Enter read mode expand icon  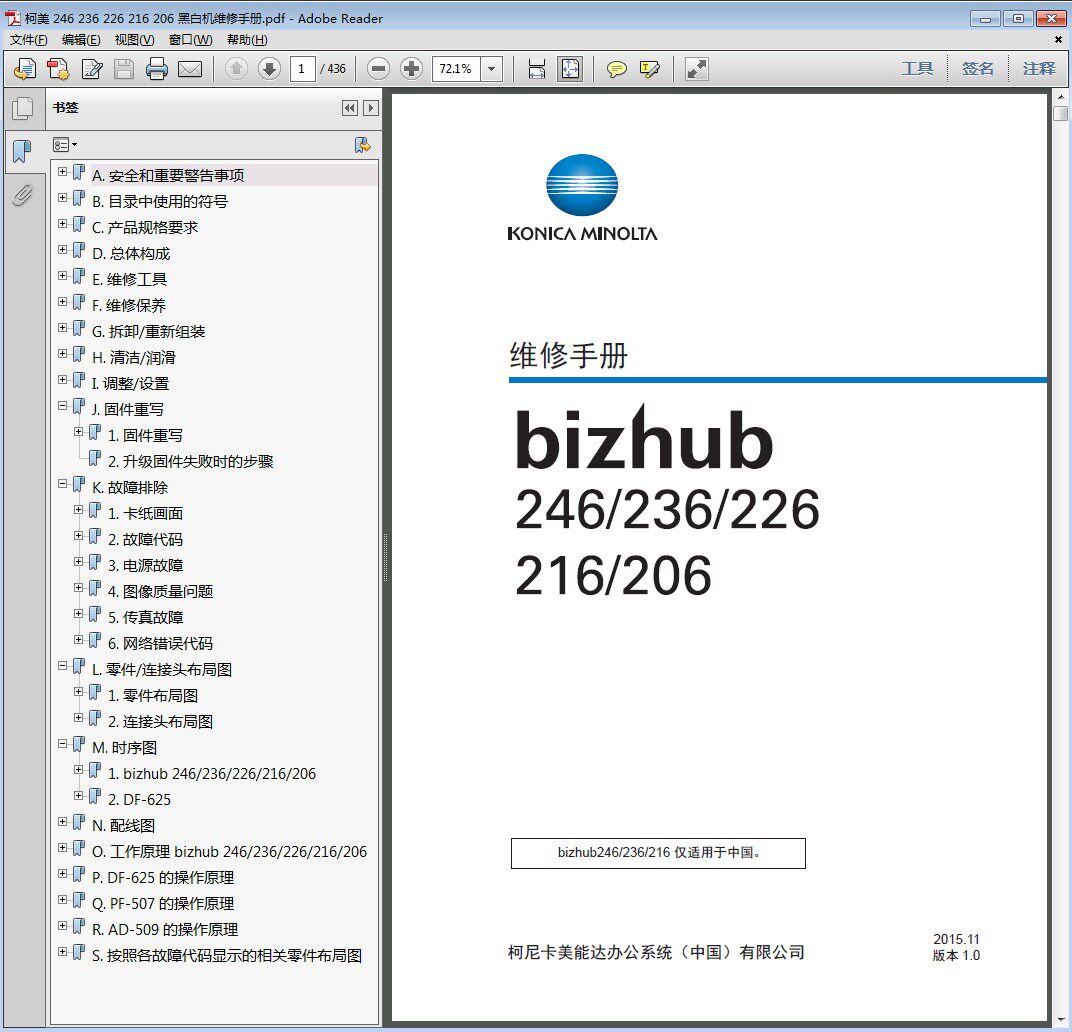pyautogui.click(x=697, y=69)
